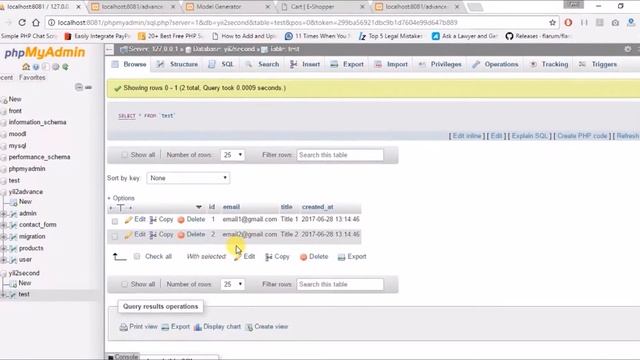640x360 pixels.
Task: Click the phpMyAdmin home icon
Action: pos(26,67)
